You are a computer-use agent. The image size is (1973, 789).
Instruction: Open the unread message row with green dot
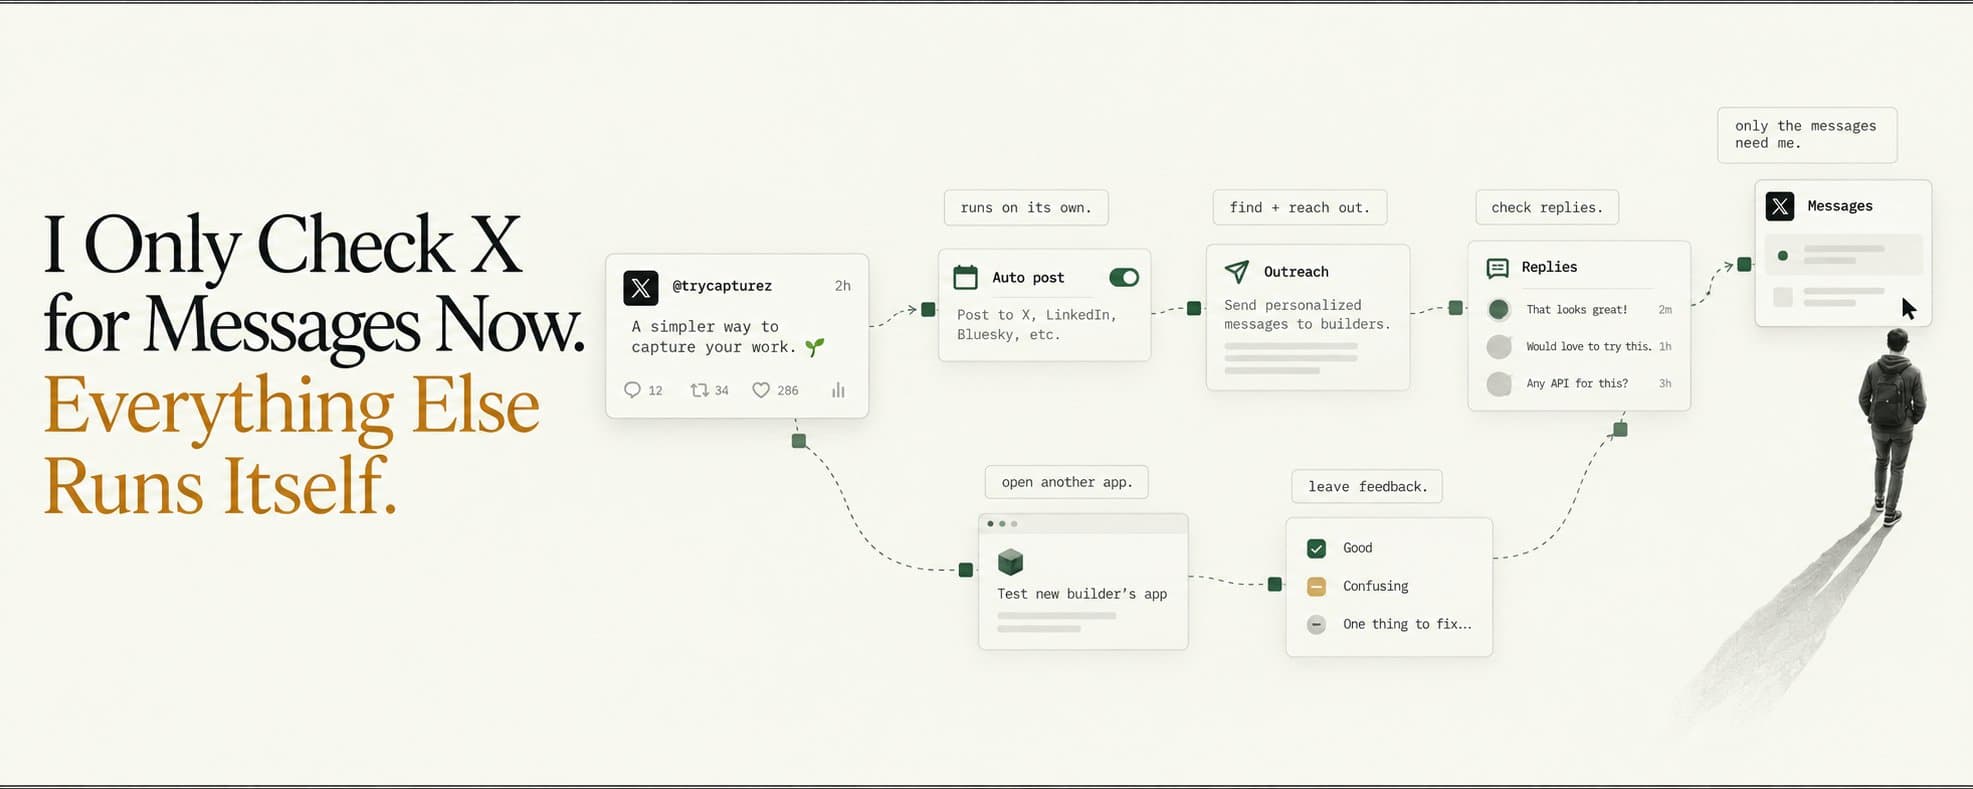1843,255
